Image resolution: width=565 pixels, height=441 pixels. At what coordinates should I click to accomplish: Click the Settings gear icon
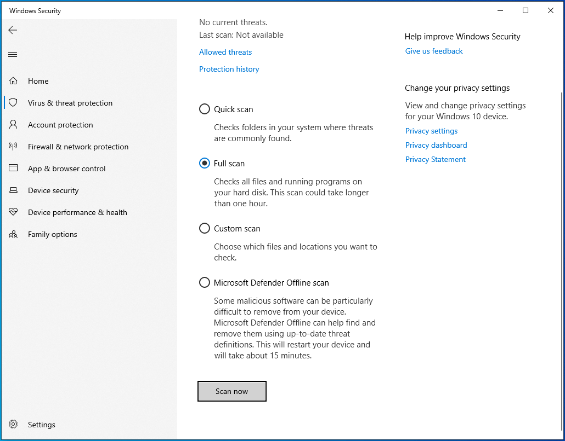coord(13,424)
